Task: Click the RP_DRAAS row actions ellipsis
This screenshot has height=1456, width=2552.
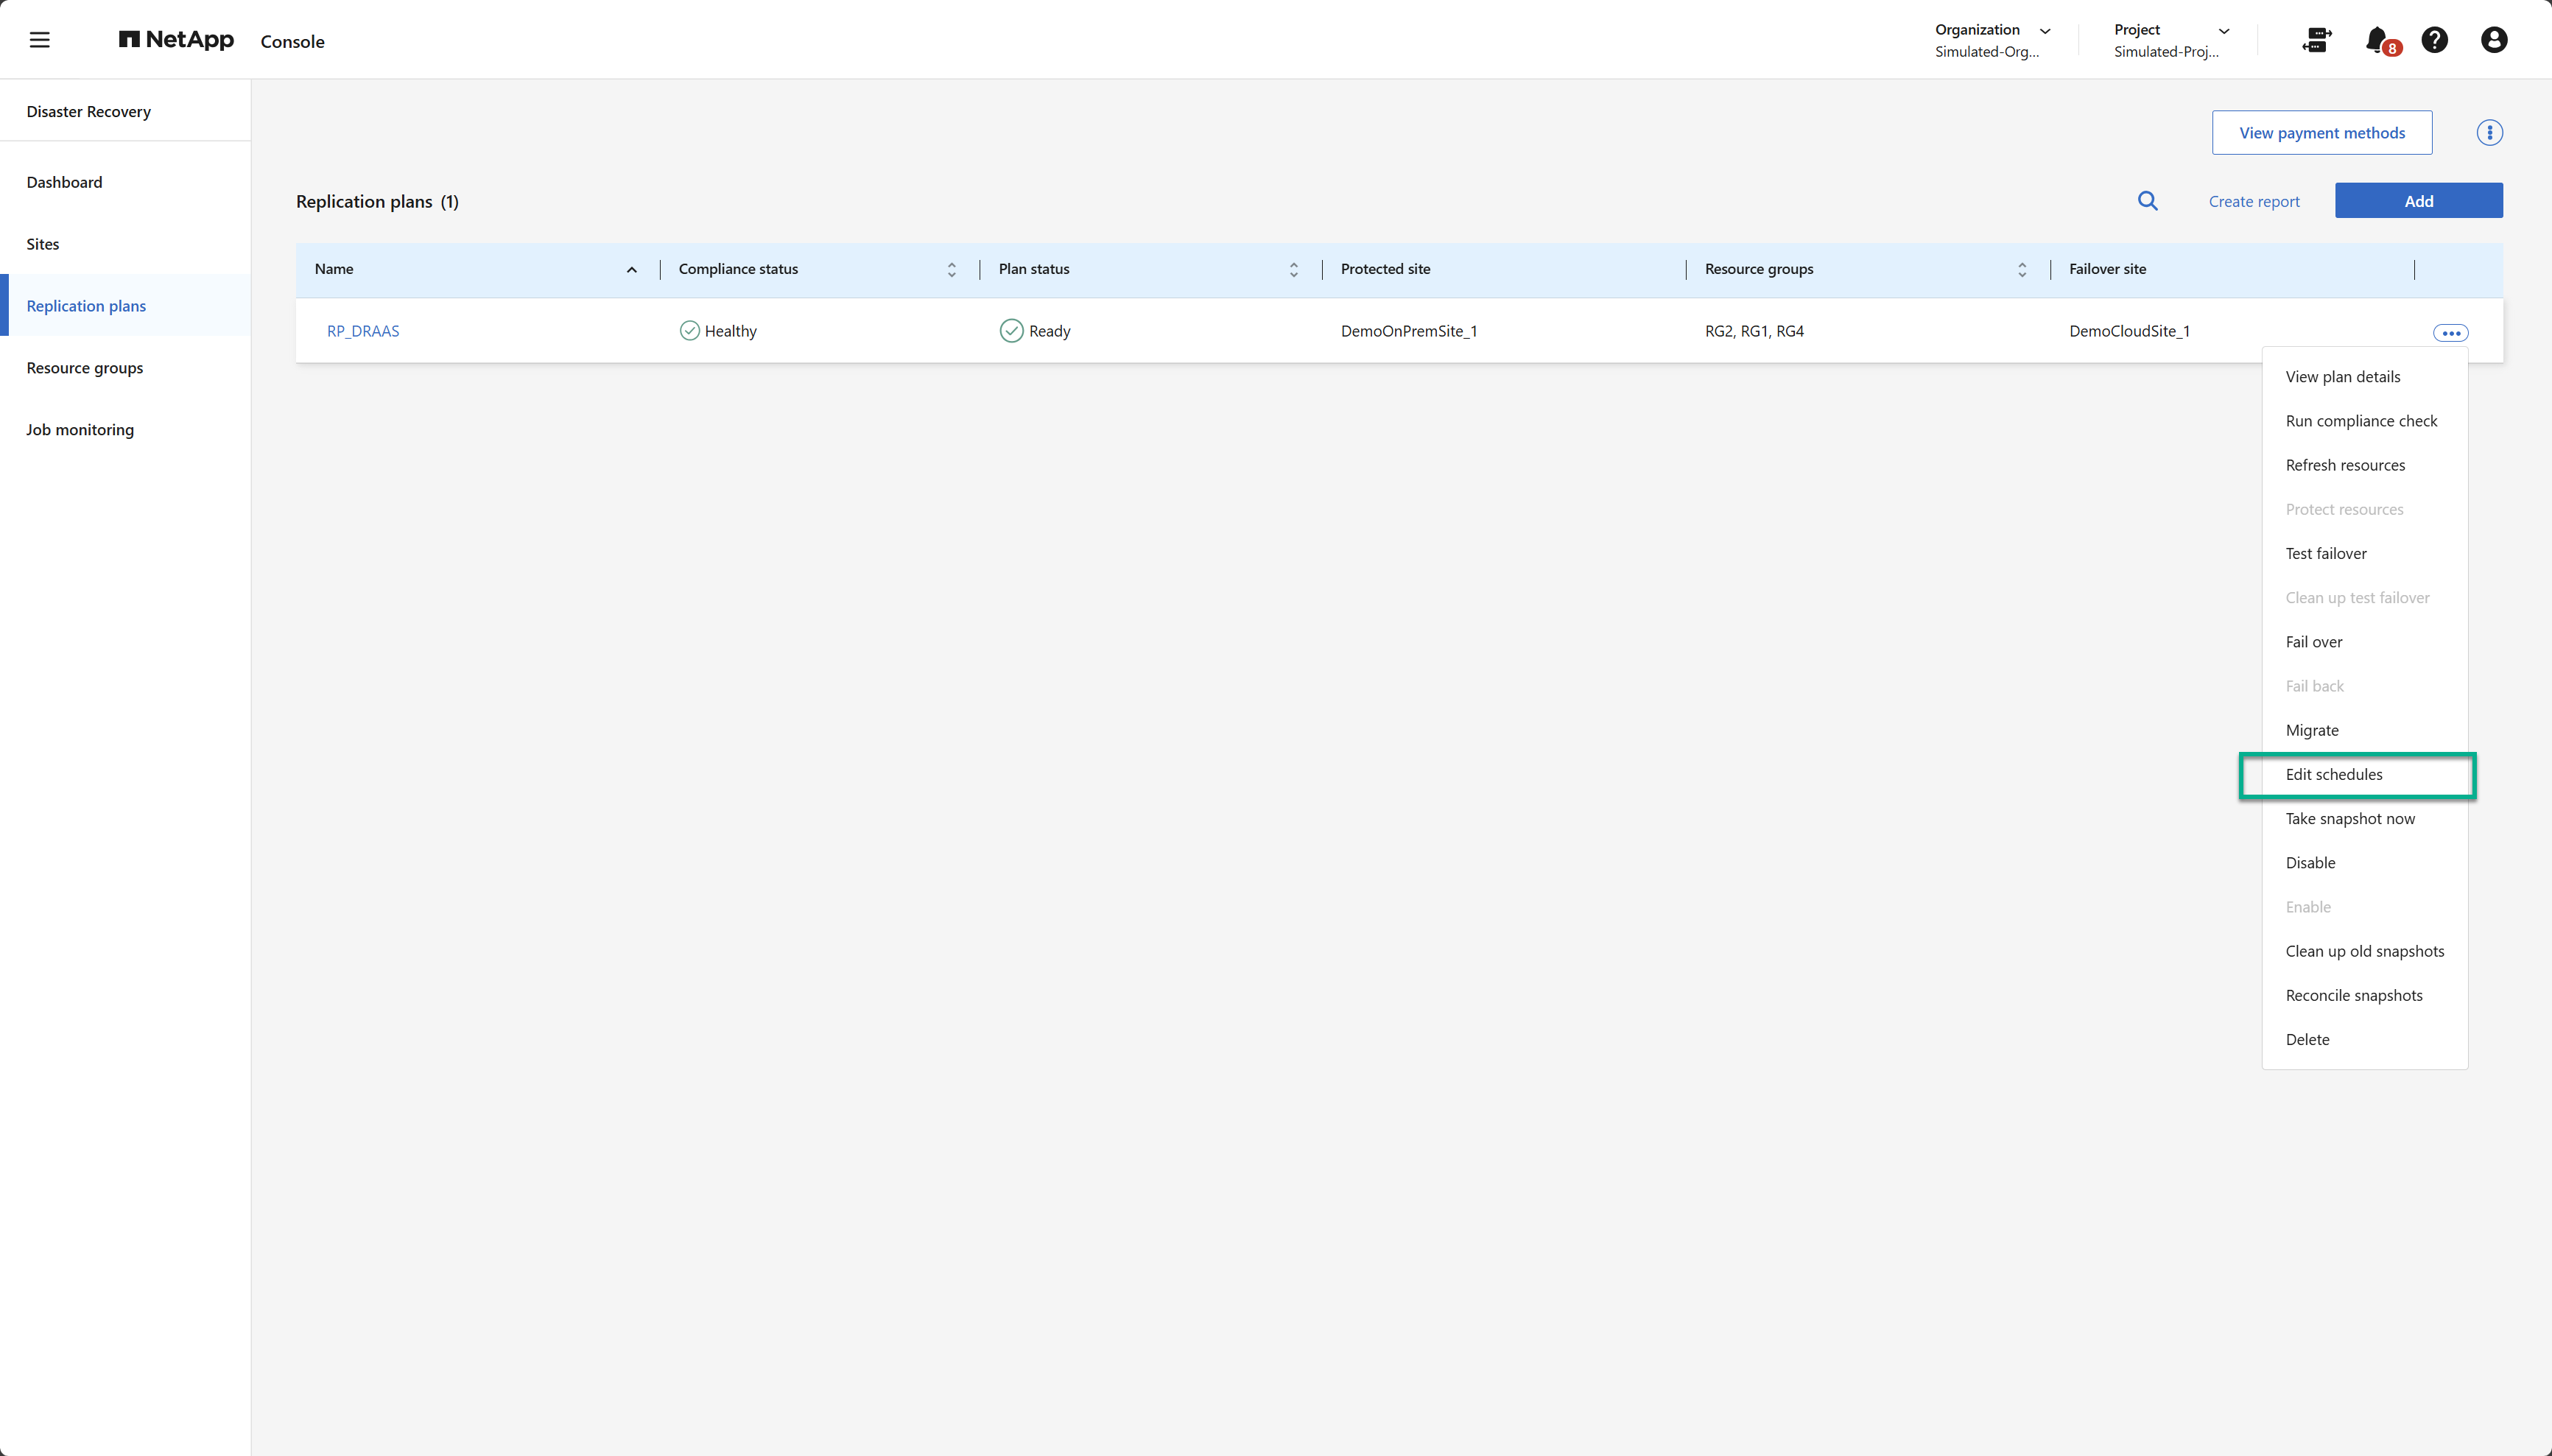Action: (x=2450, y=333)
